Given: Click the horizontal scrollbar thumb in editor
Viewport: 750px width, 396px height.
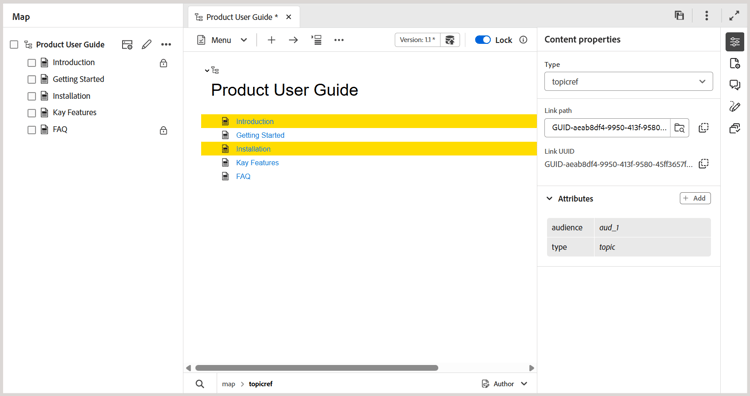Looking at the screenshot, I should tap(317, 368).
